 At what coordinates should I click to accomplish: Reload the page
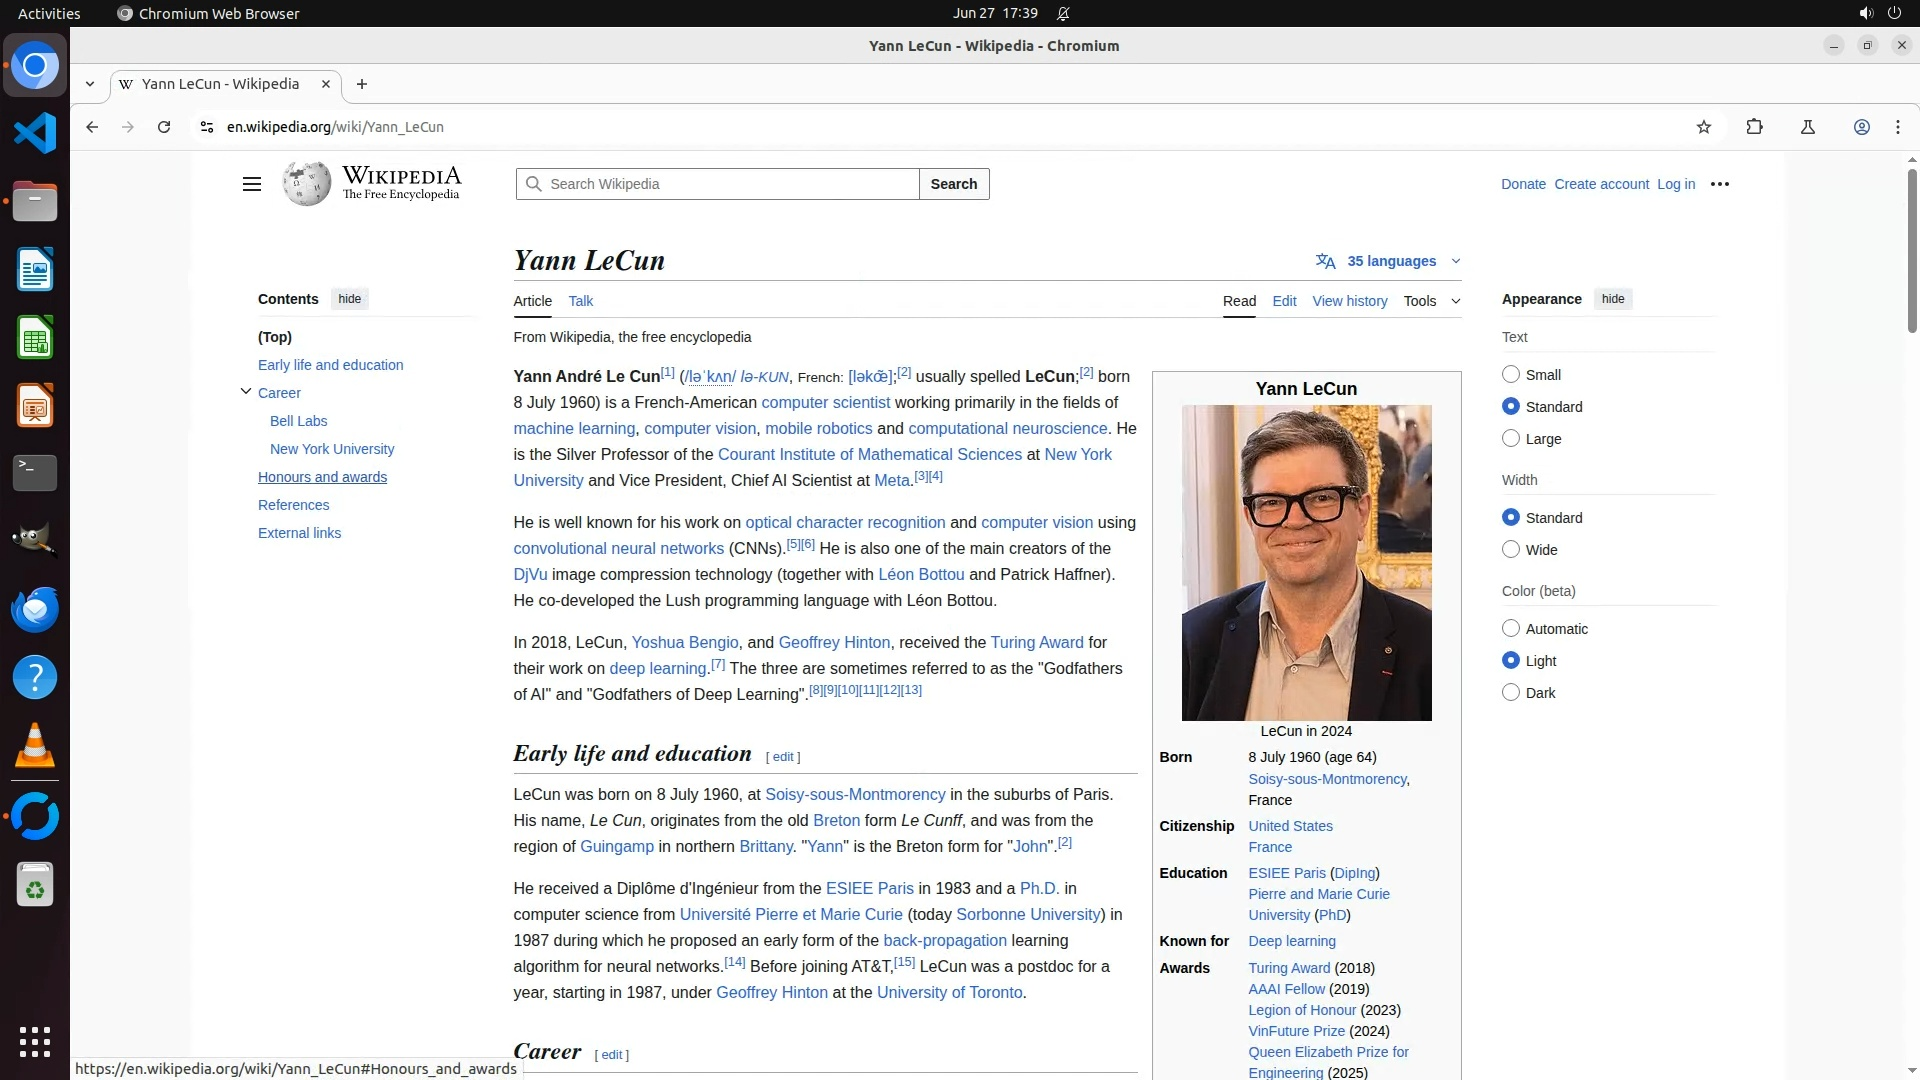click(x=164, y=127)
